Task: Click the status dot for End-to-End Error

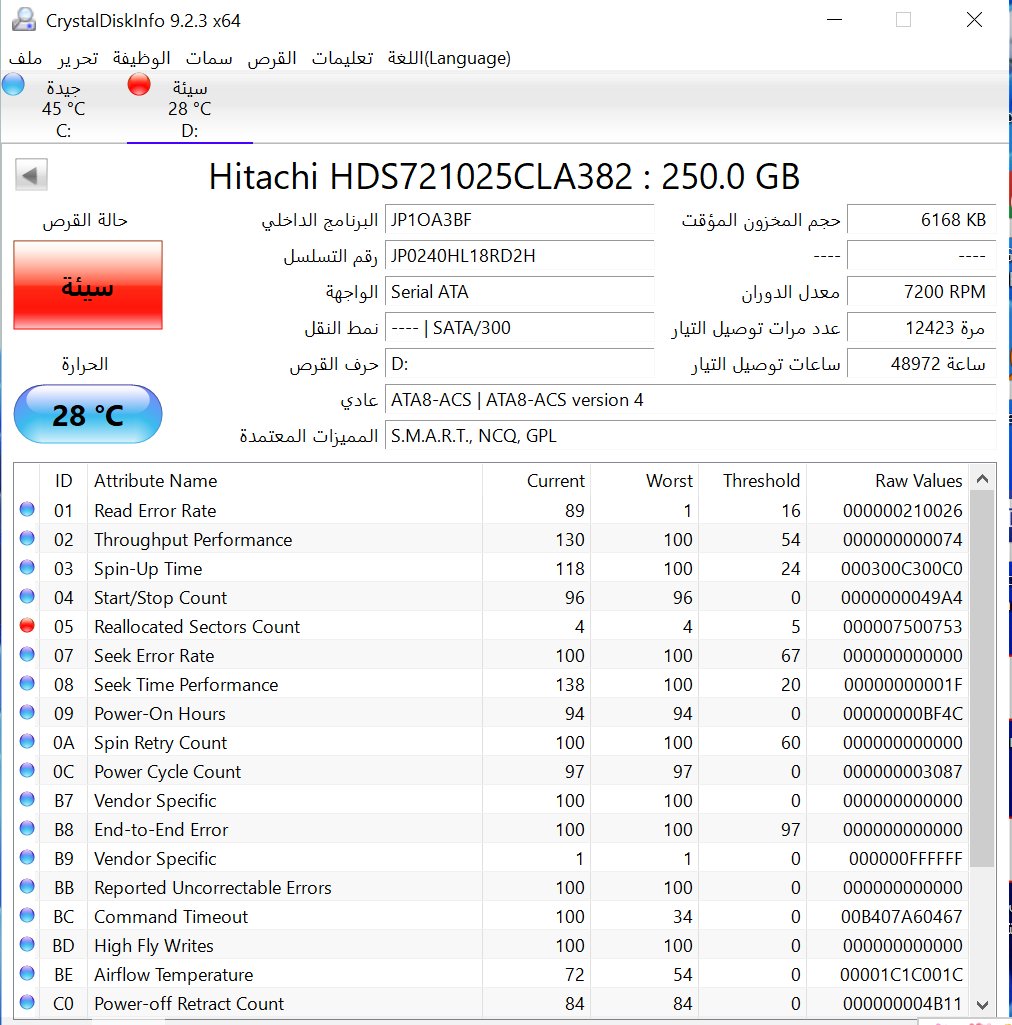Action: click(x=27, y=828)
